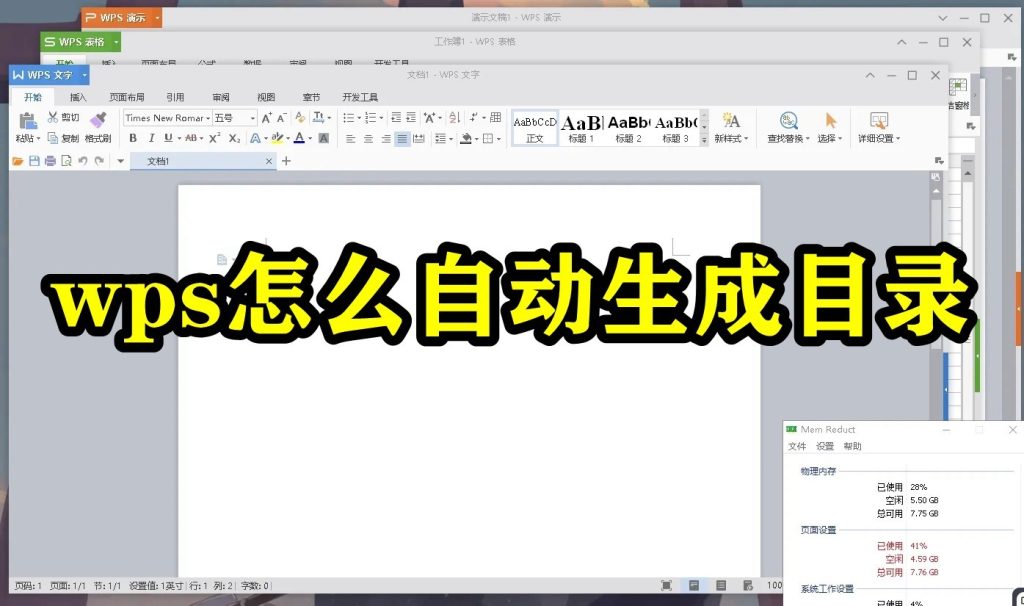Viewport: 1024px width, 606px height.
Task: Toggle bold formatting
Action: 133,137
